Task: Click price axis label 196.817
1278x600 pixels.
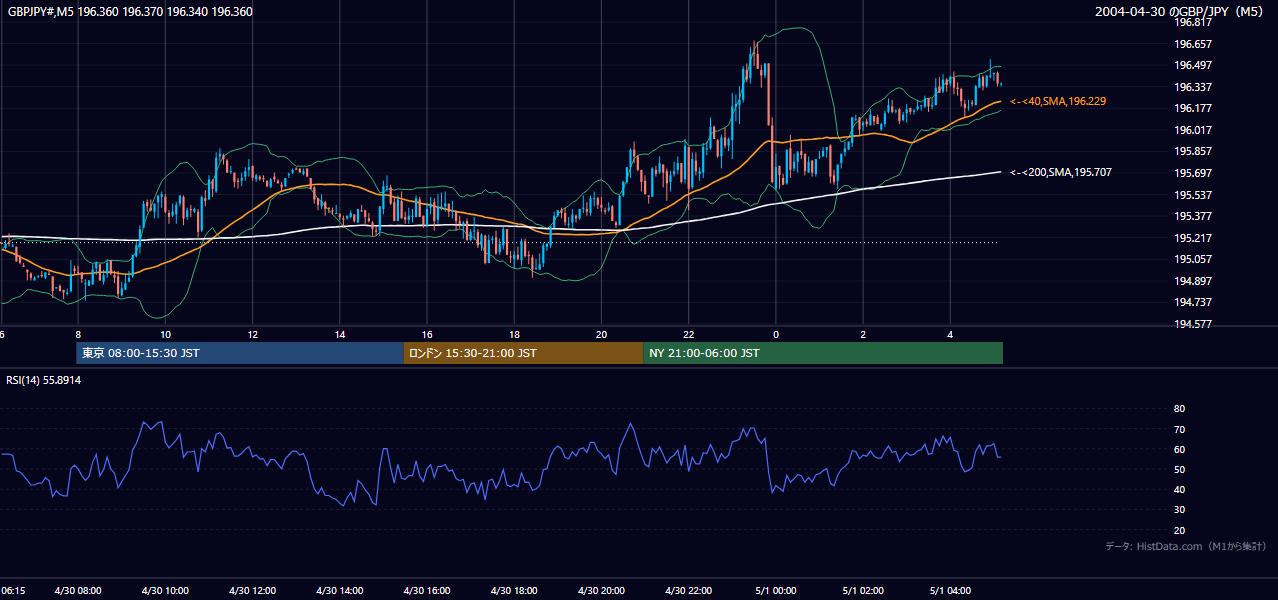Action: (1194, 22)
